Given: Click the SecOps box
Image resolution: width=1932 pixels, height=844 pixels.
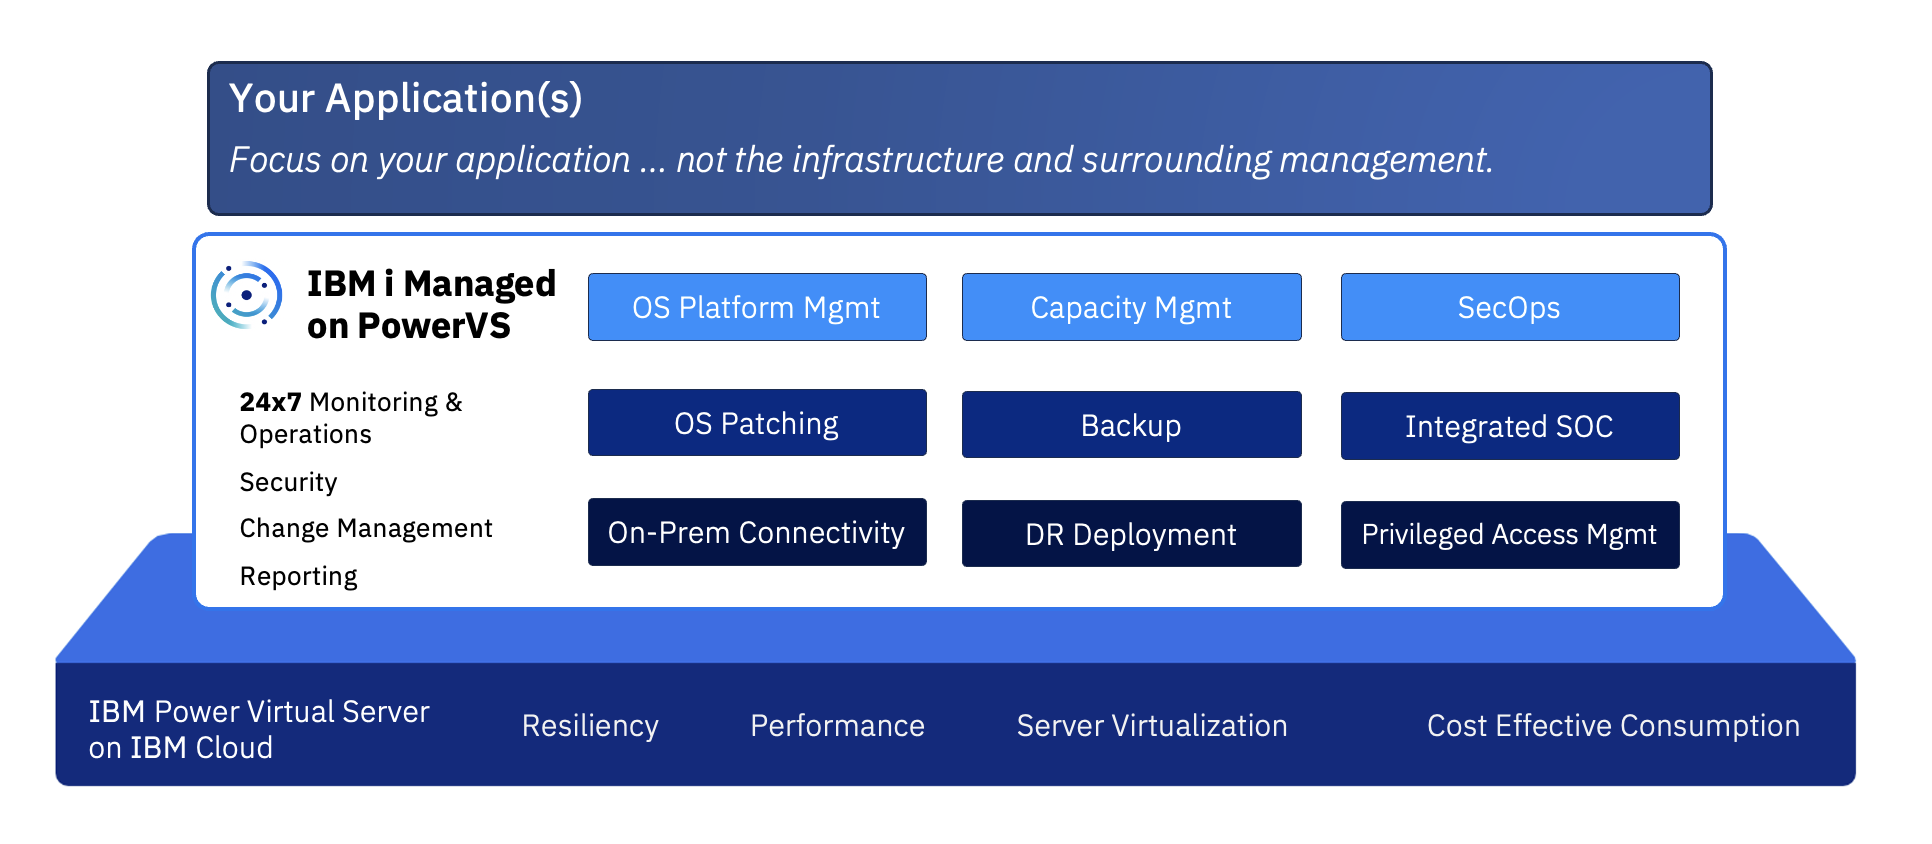Looking at the screenshot, I should click(x=1510, y=307).
